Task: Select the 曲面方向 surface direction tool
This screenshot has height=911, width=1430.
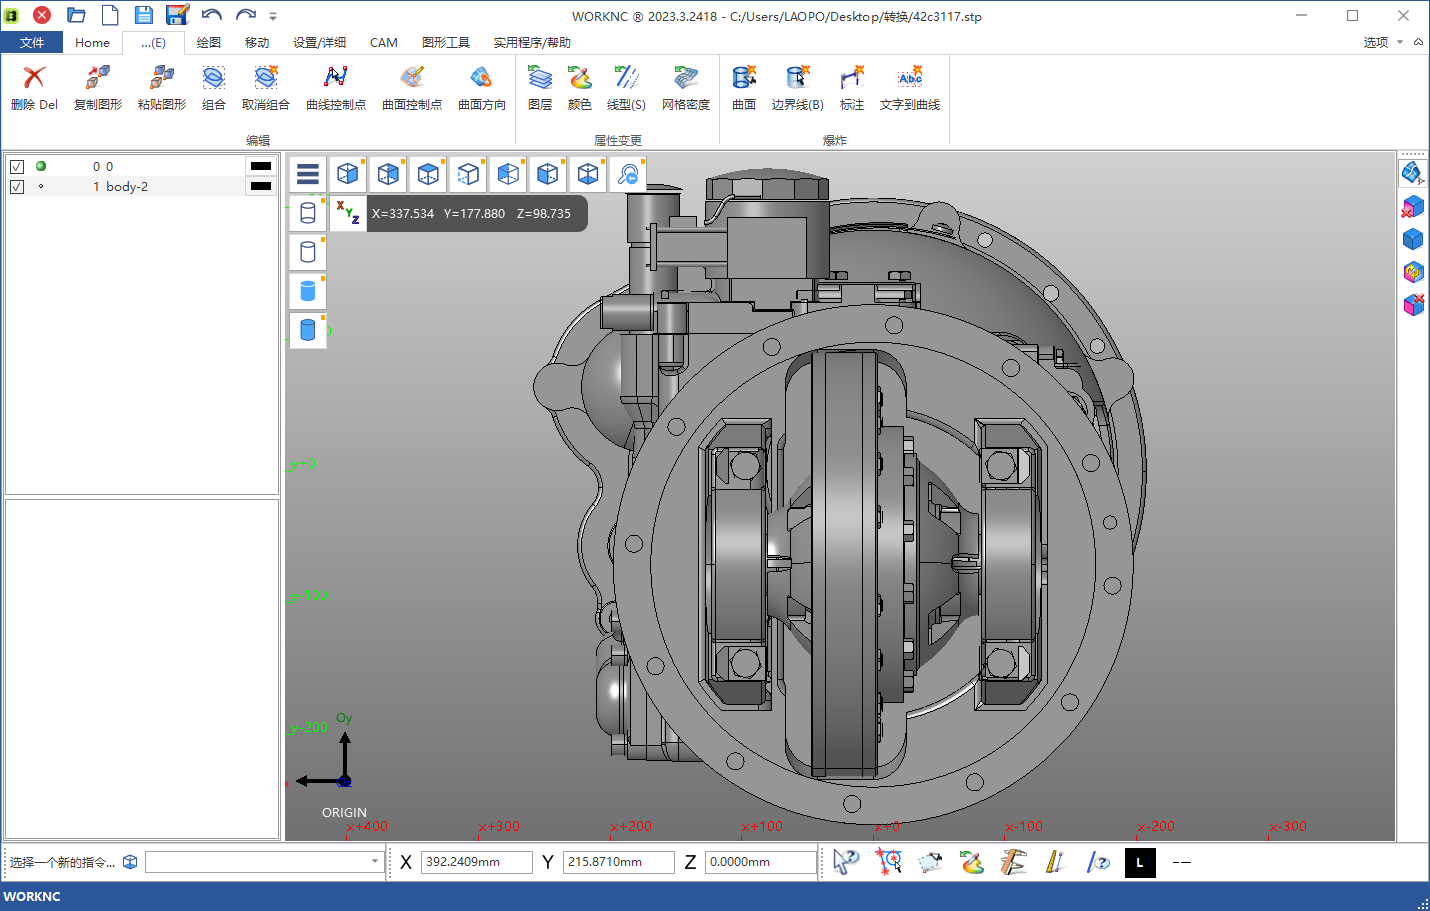Action: pos(482,87)
